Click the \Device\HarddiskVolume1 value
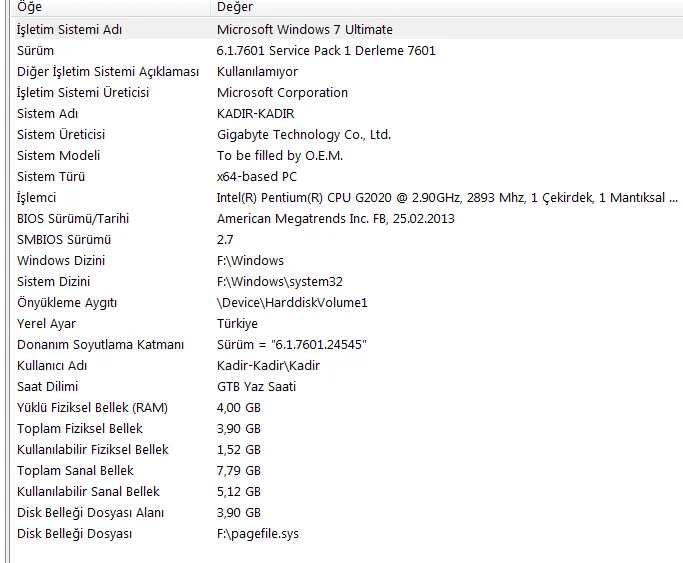 292,303
